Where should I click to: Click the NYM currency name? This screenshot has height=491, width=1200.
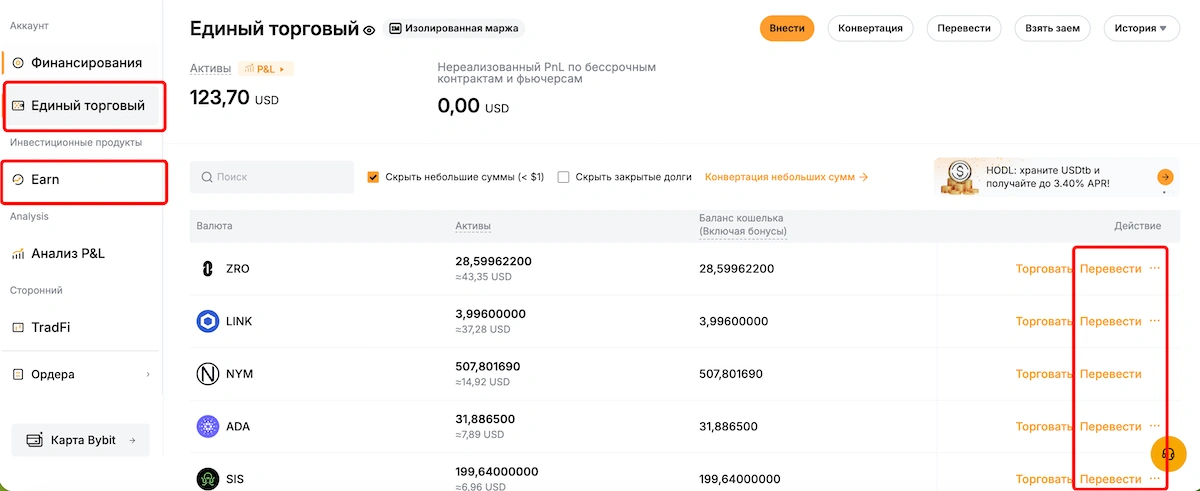(x=239, y=374)
